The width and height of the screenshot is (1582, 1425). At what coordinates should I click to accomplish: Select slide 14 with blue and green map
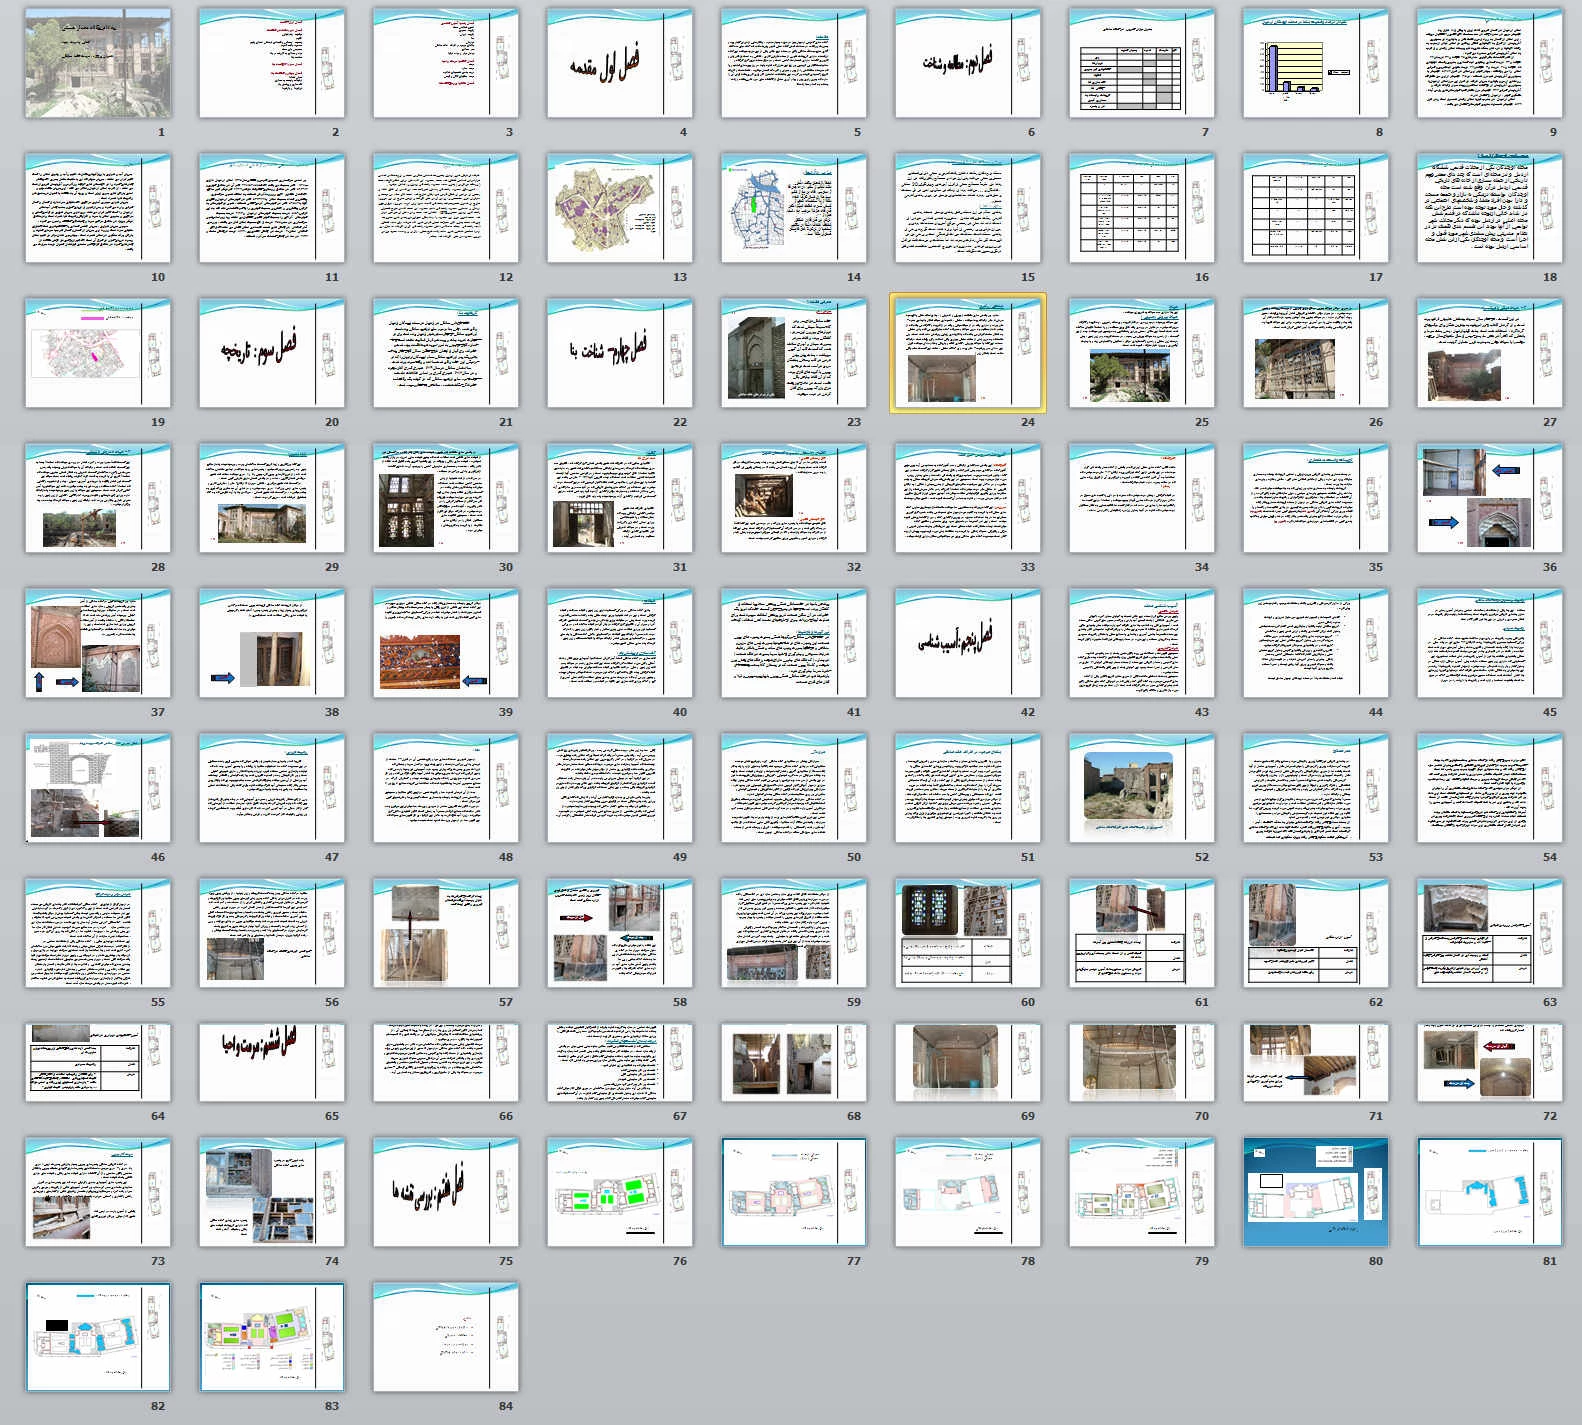coord(793,208)
